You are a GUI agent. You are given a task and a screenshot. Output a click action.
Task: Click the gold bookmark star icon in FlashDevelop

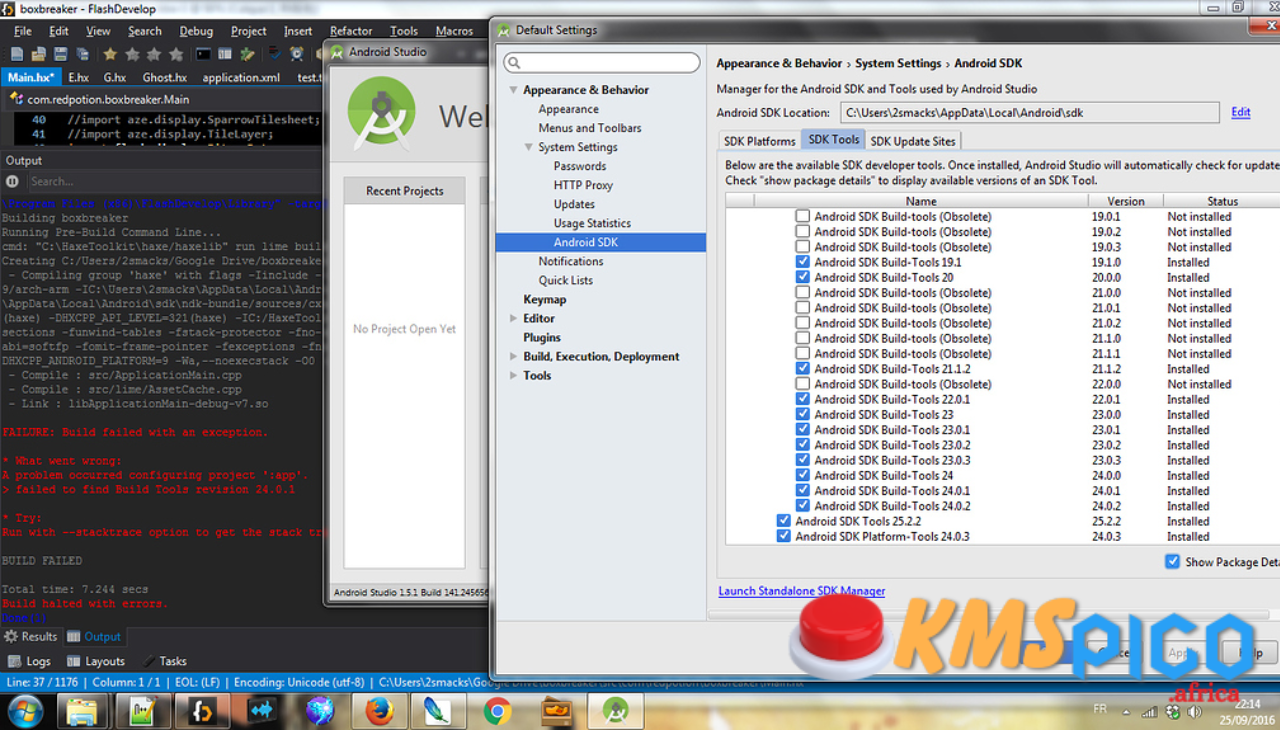[x=110, y=54]
